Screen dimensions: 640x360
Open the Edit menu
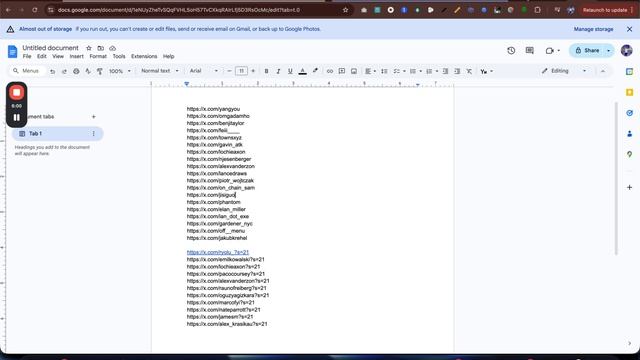coord(42,56)
